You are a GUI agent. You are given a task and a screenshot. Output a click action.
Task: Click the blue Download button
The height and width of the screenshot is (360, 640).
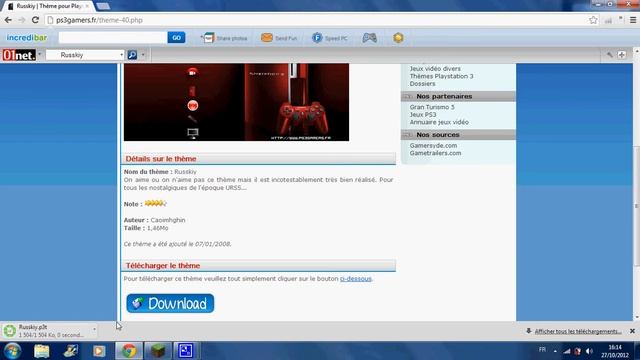click(x=170, y=303)
